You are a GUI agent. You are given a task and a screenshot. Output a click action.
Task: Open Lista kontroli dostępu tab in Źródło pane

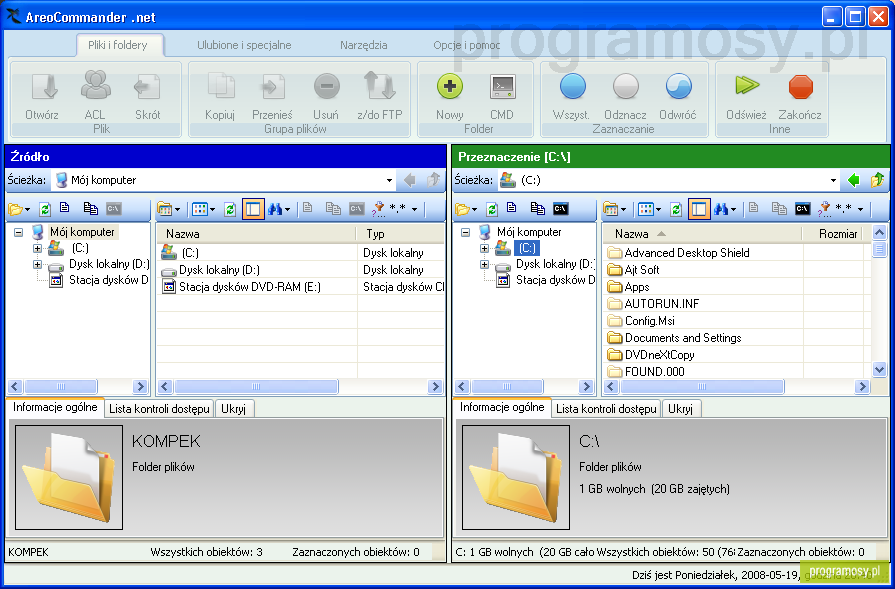[160, 409]
